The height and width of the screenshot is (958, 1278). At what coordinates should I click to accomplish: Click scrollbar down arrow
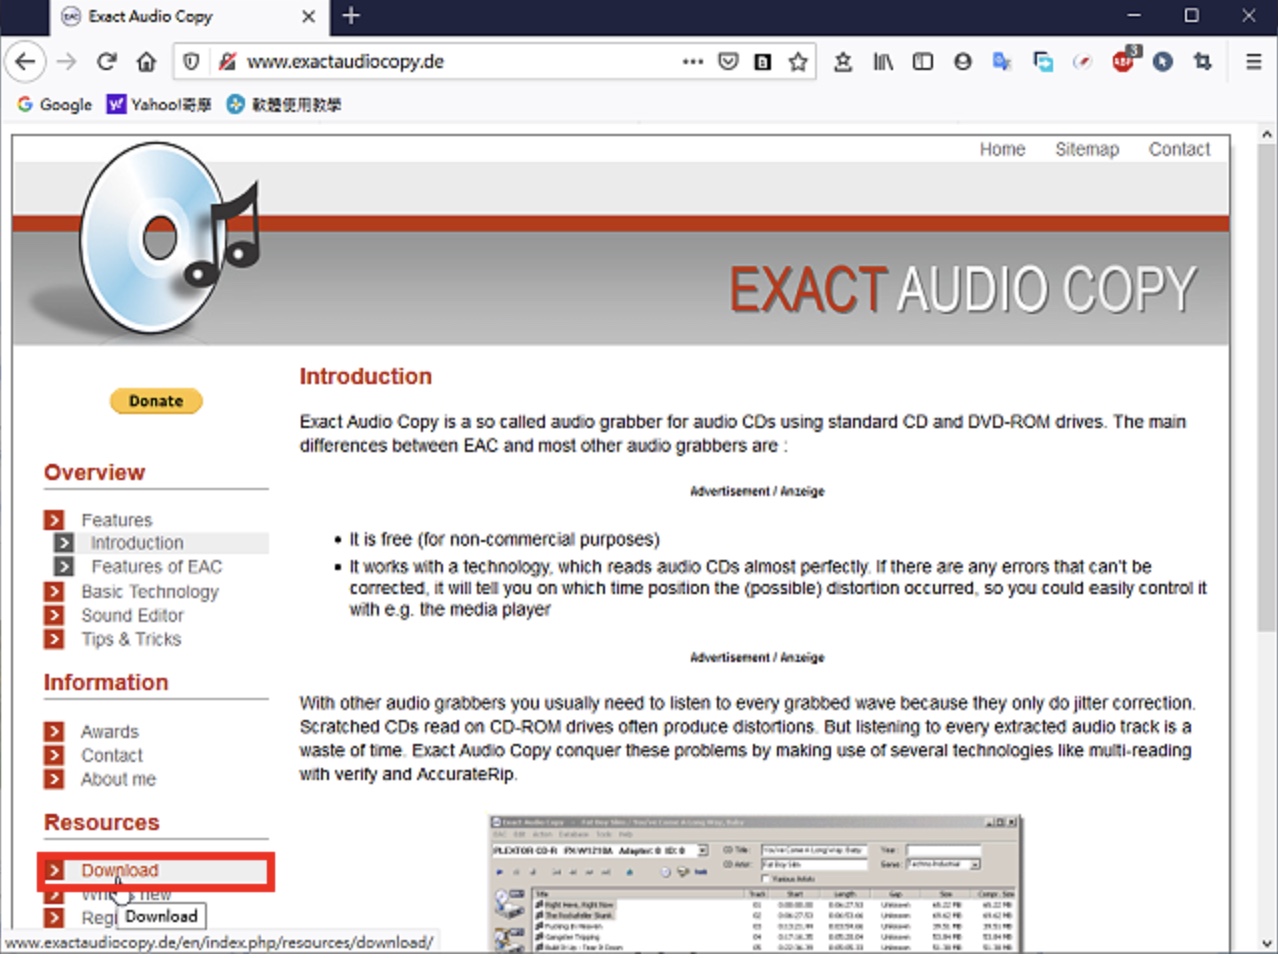[1267, 943]
